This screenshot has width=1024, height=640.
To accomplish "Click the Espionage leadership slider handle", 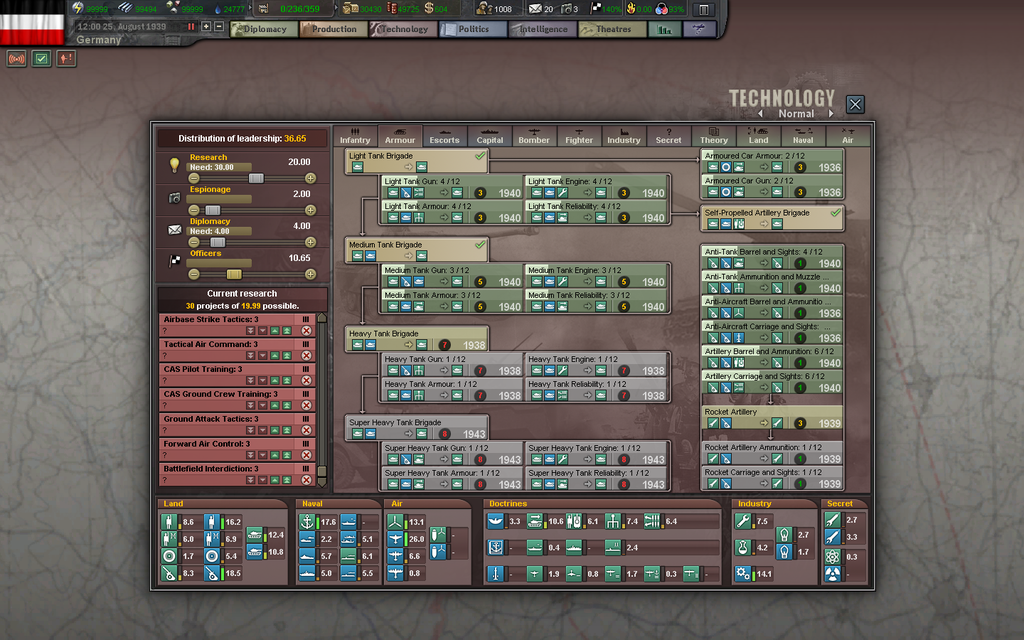I will tap(213, 210).
